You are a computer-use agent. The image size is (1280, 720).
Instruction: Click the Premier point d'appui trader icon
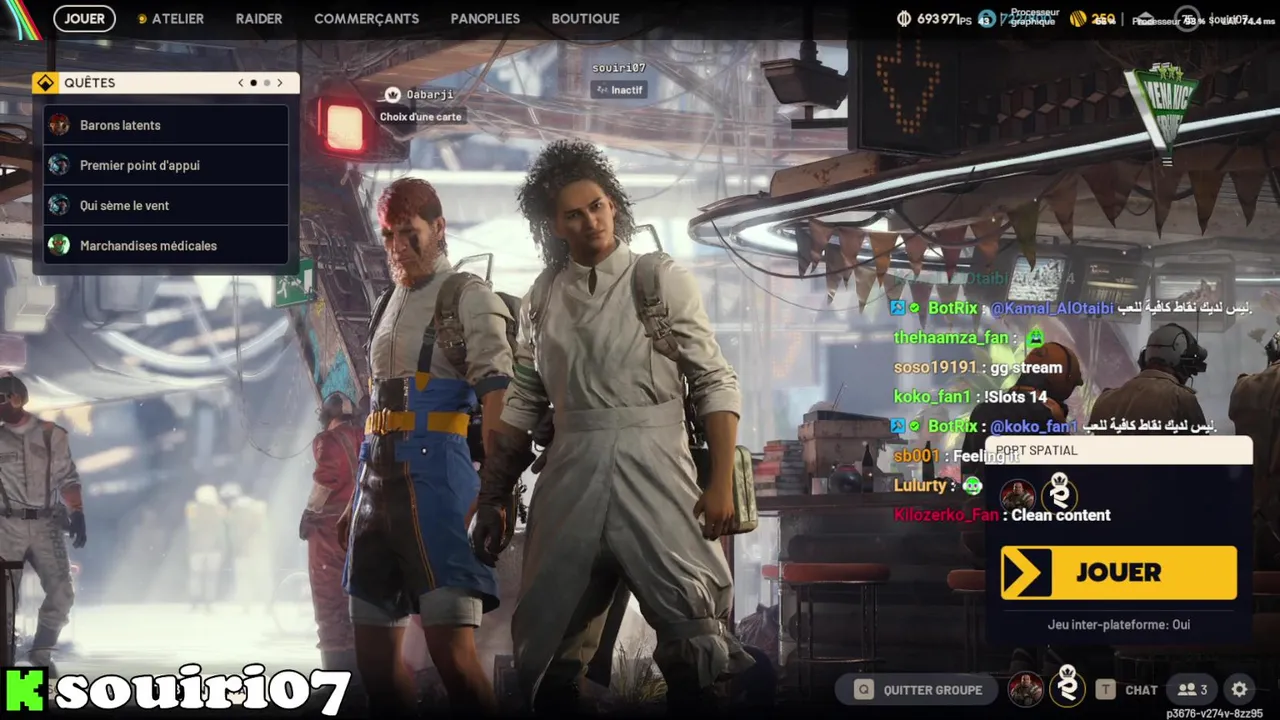coord(59,165)
